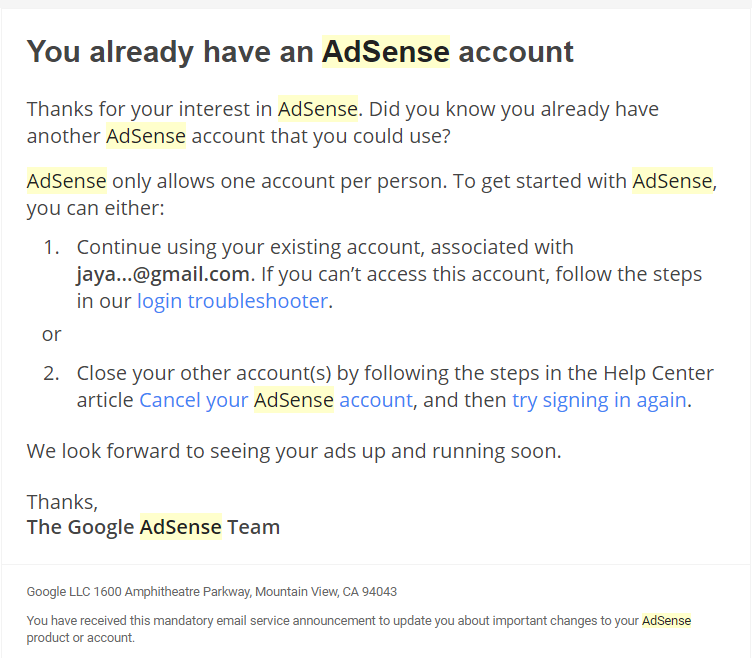Click the highlighted AdSense in the signature line
This screenshot has width=752, height=658.
pos(180,527)
